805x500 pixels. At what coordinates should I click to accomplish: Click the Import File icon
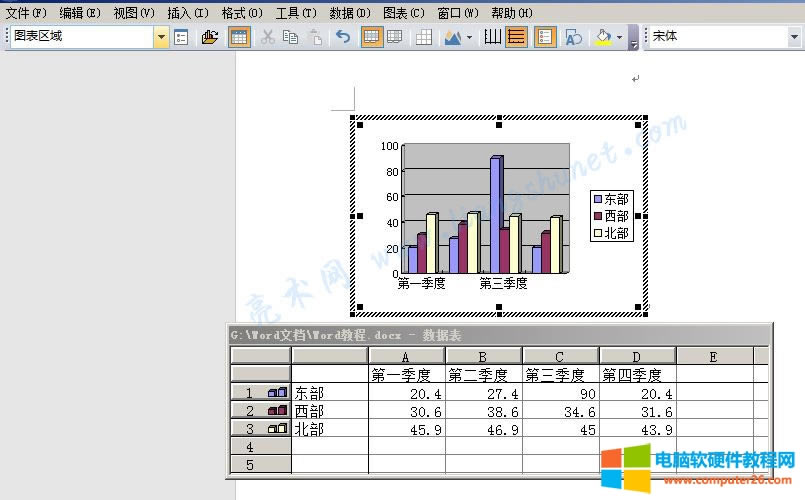pyautogui.click(x=209, y=37)
